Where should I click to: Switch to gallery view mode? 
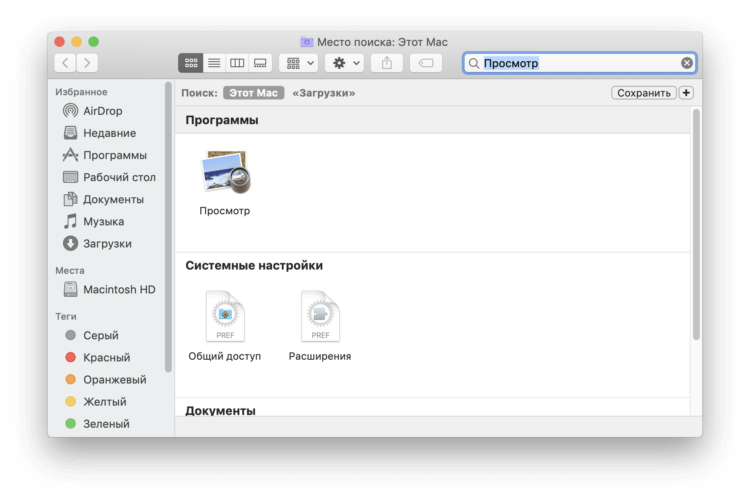point(260,63)
